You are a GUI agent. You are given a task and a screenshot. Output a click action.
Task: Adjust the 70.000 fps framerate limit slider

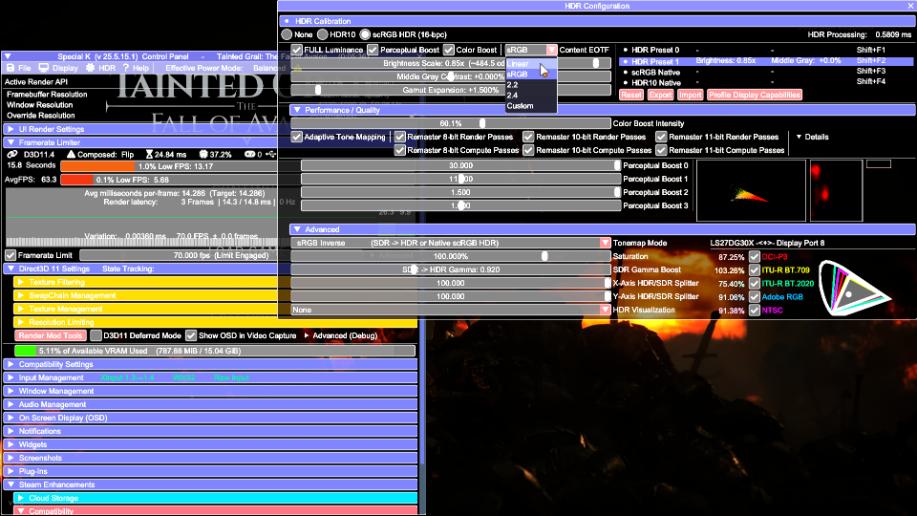point(178,255)
